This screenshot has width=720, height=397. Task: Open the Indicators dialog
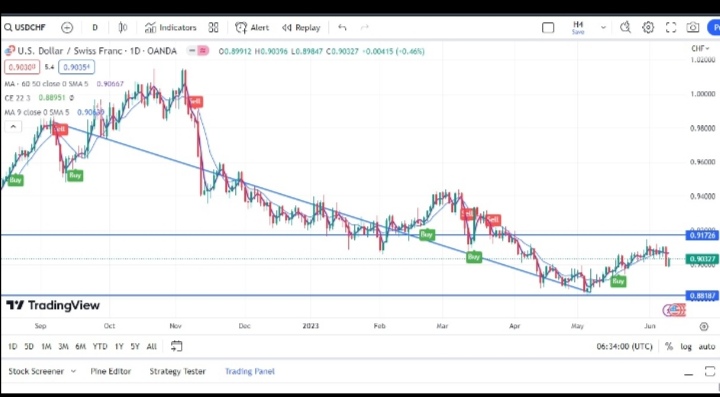tap(170, 28)
